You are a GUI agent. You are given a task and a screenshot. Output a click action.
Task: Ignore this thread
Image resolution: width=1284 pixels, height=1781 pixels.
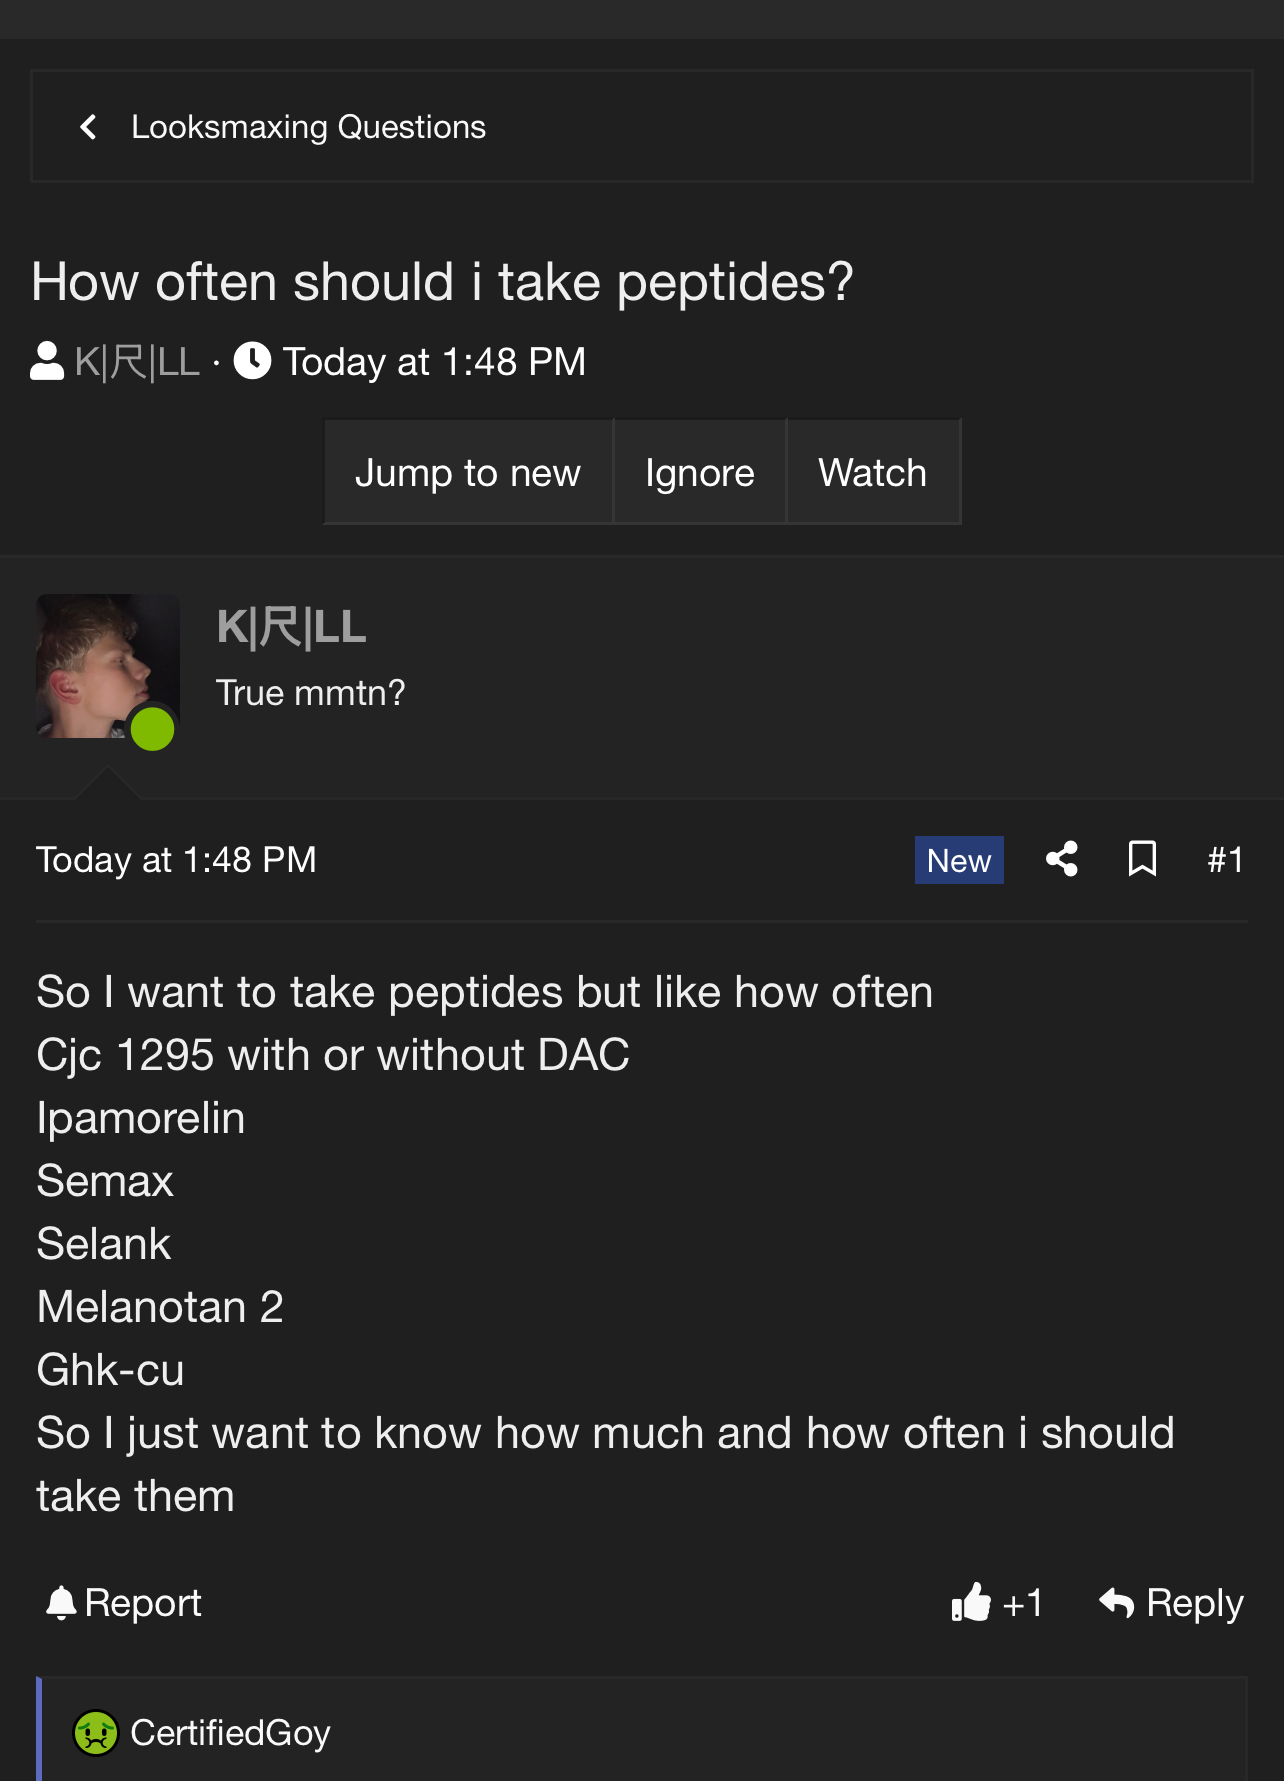tap(699, 472)
